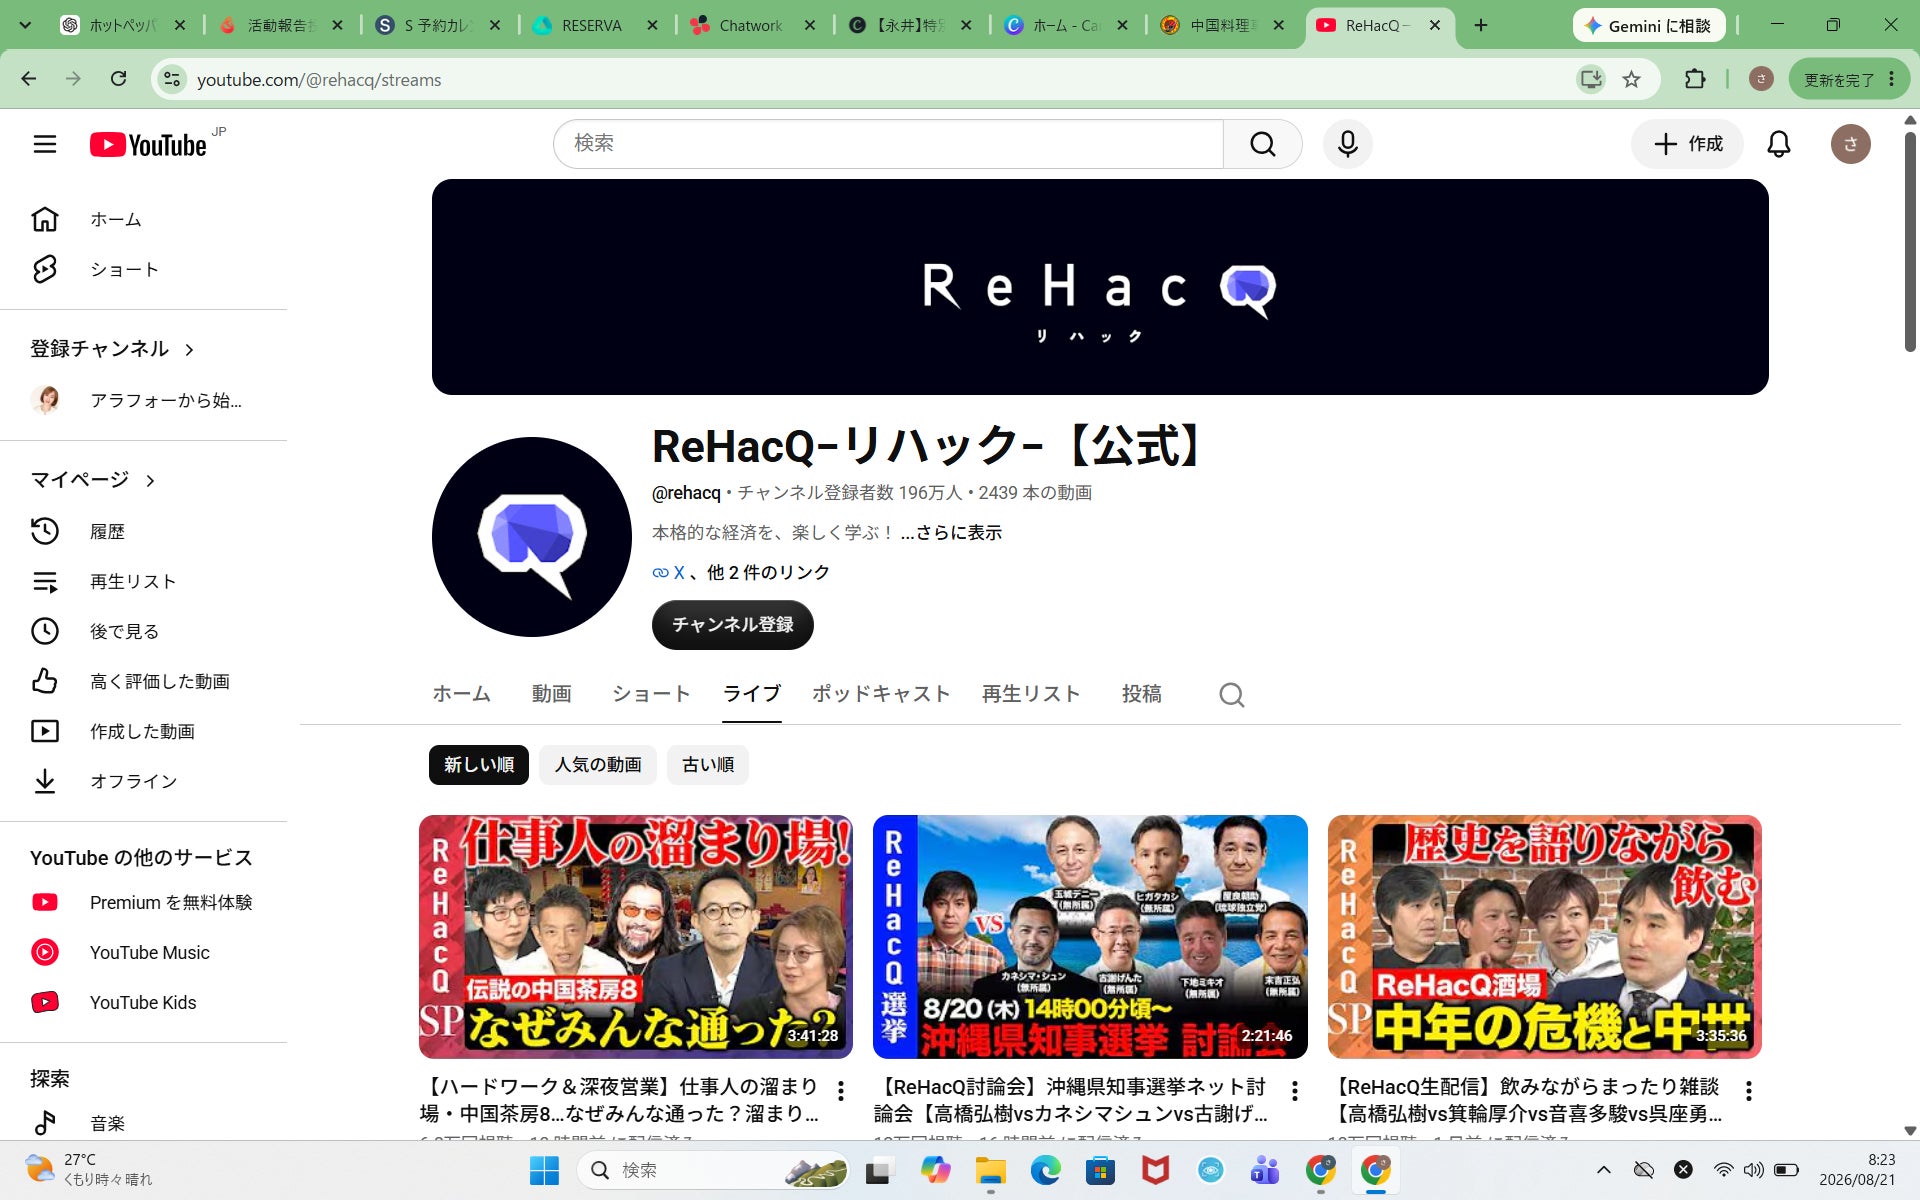Image resolution: width=1920 pixels, height=1200 pixels.
Task: Show hidden system tray icons
Action: 1604,1170
